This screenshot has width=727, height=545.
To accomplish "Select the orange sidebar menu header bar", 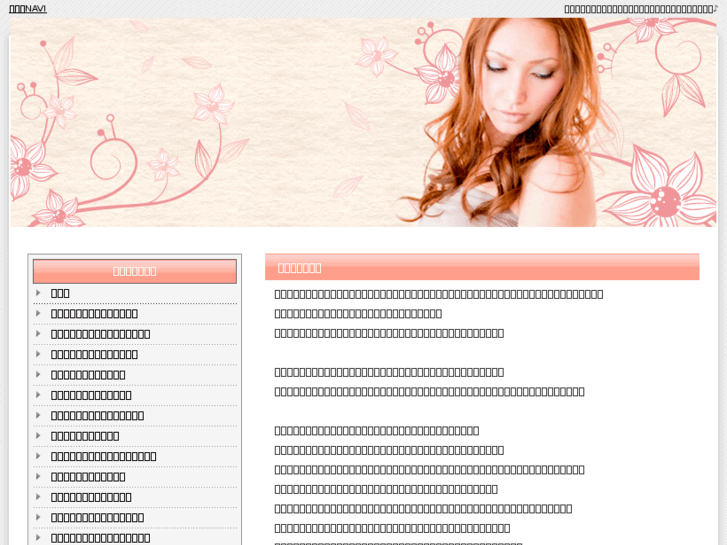I will click(134, 271).
